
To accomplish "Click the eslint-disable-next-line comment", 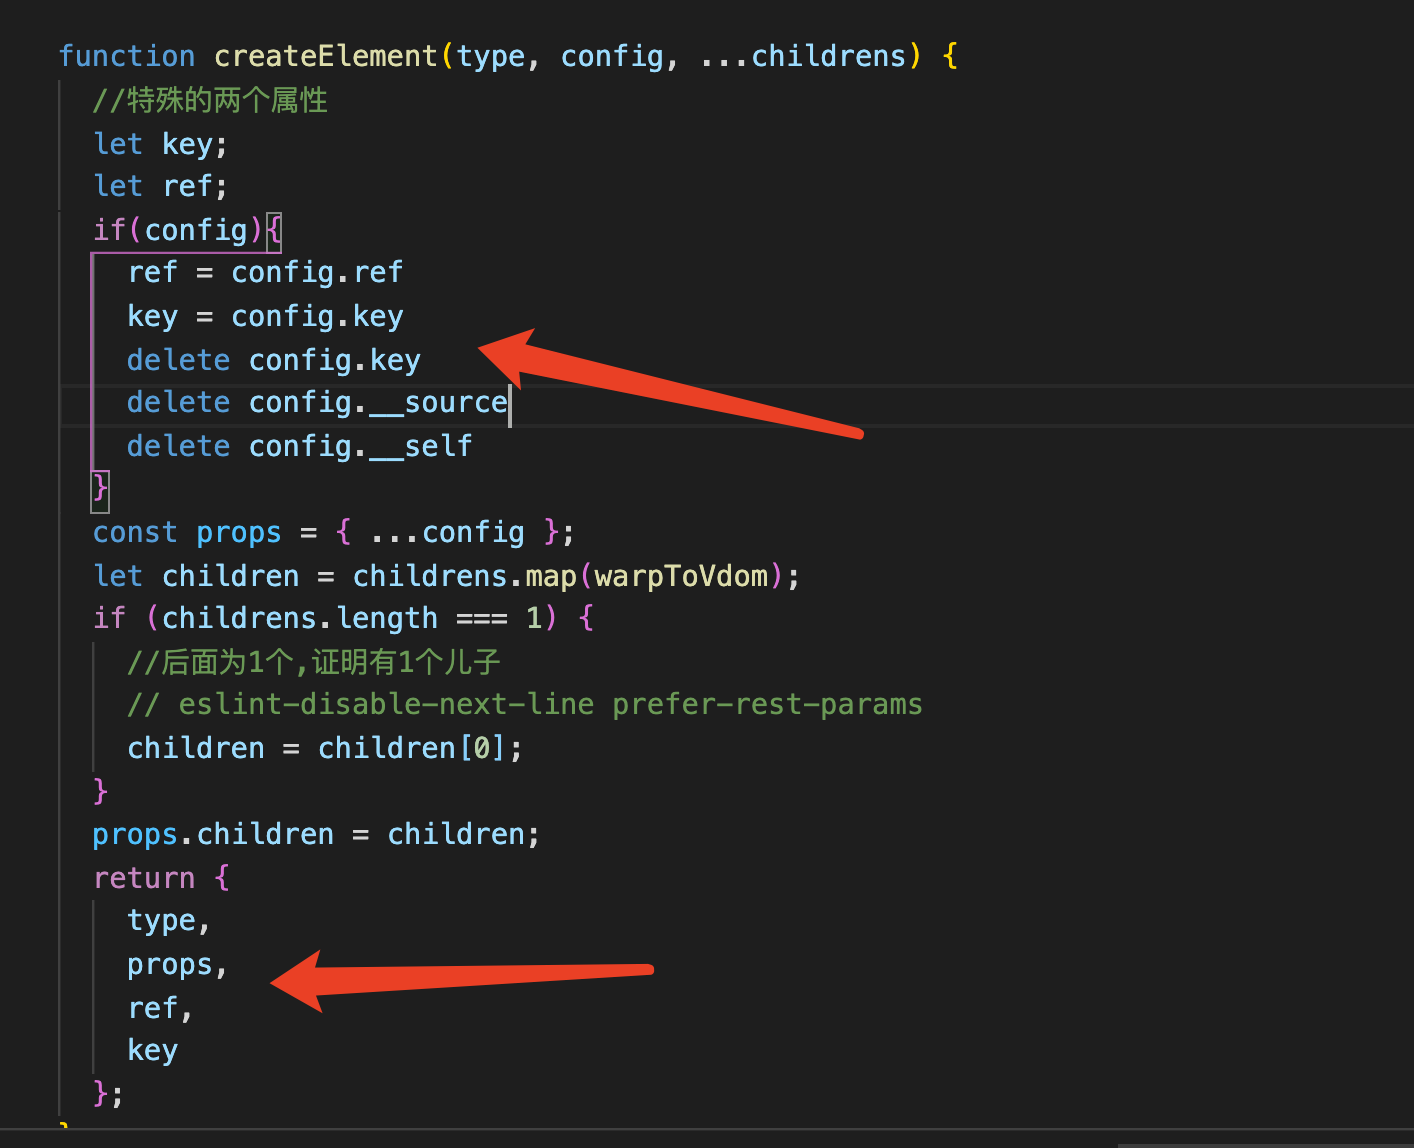I will coord(524,703).
